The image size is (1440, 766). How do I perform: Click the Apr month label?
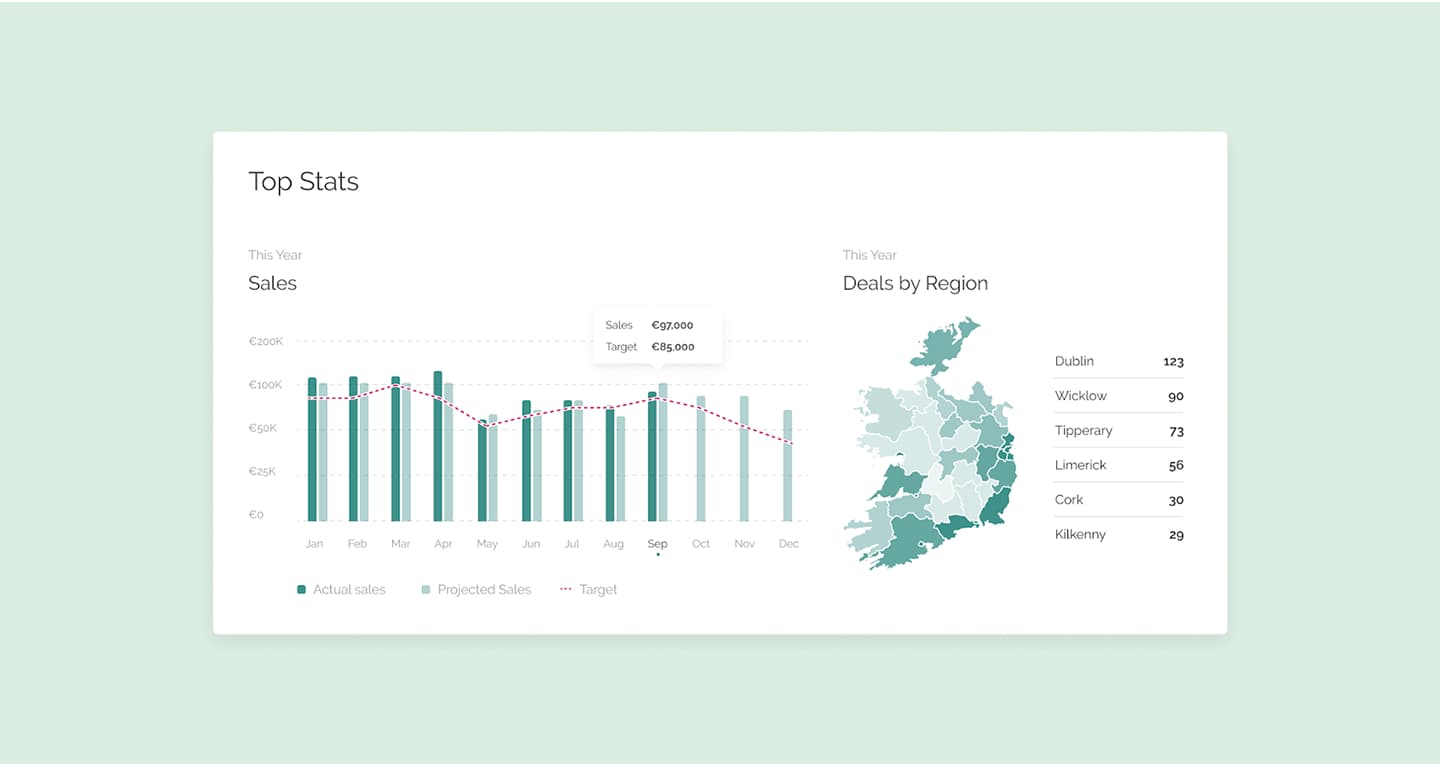443,544
